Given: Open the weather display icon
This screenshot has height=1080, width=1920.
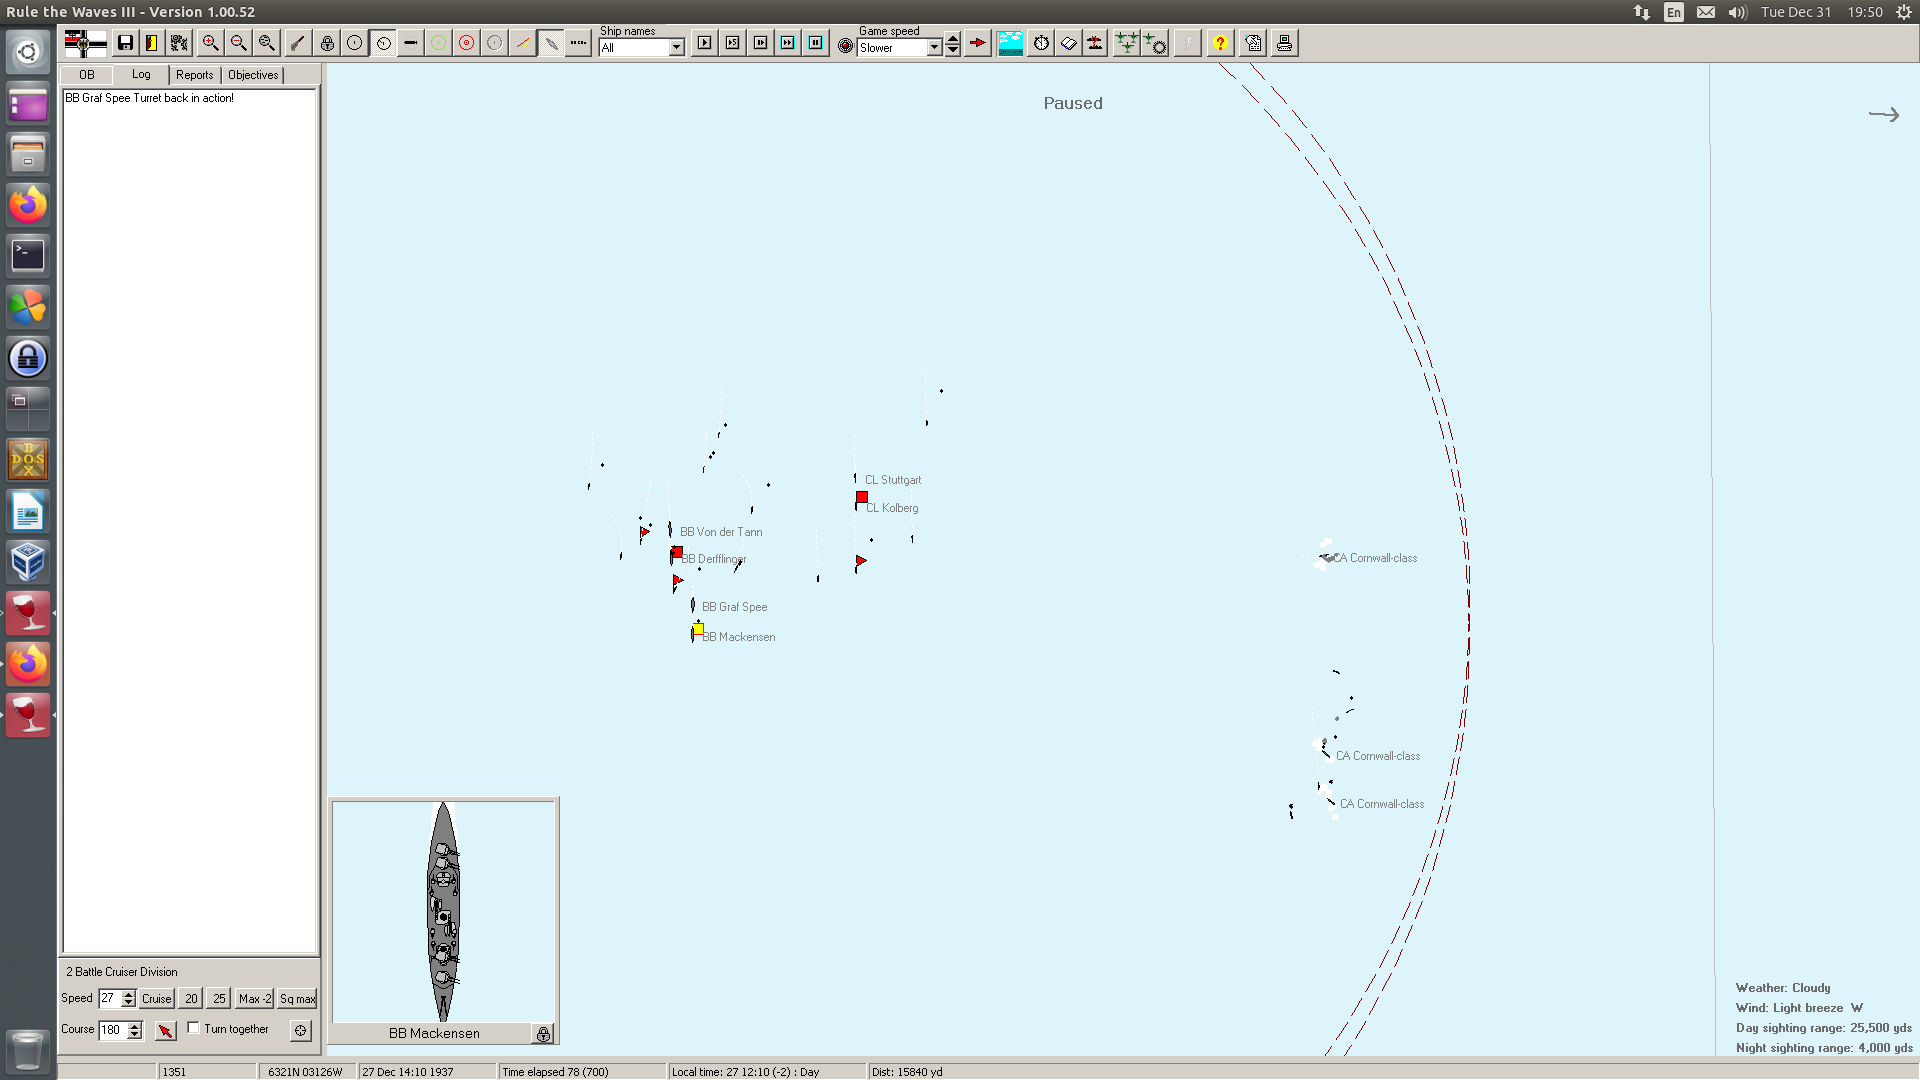Looking at the screenshot, I should click(x=1010, y=43).
